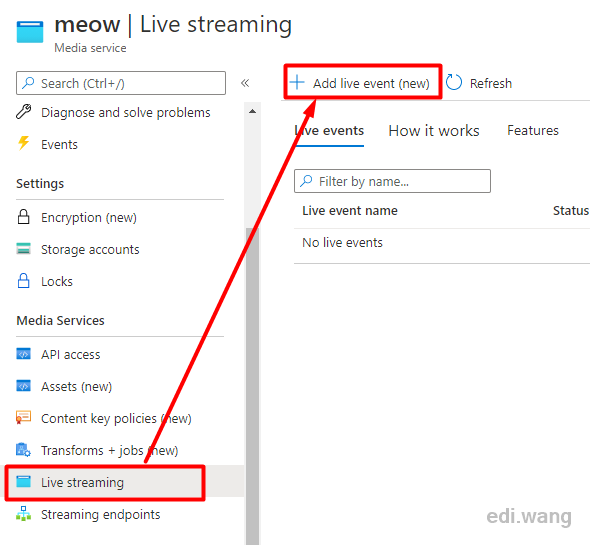Select the Encryption (new) padlock icon

(23, 217)
